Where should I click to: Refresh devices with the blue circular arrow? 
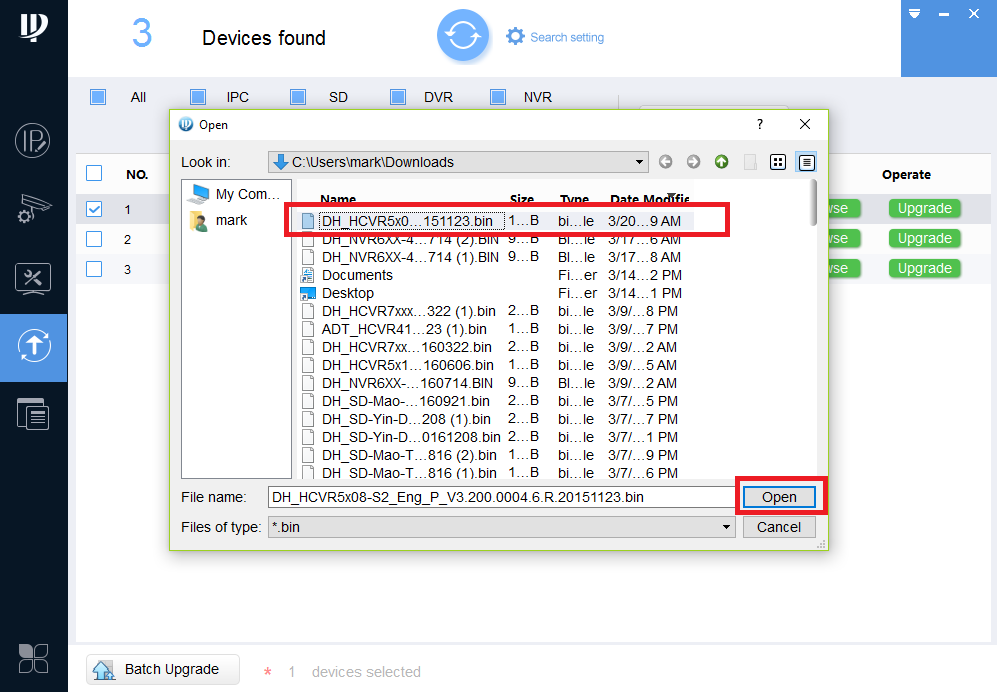(x=463, y=35)
